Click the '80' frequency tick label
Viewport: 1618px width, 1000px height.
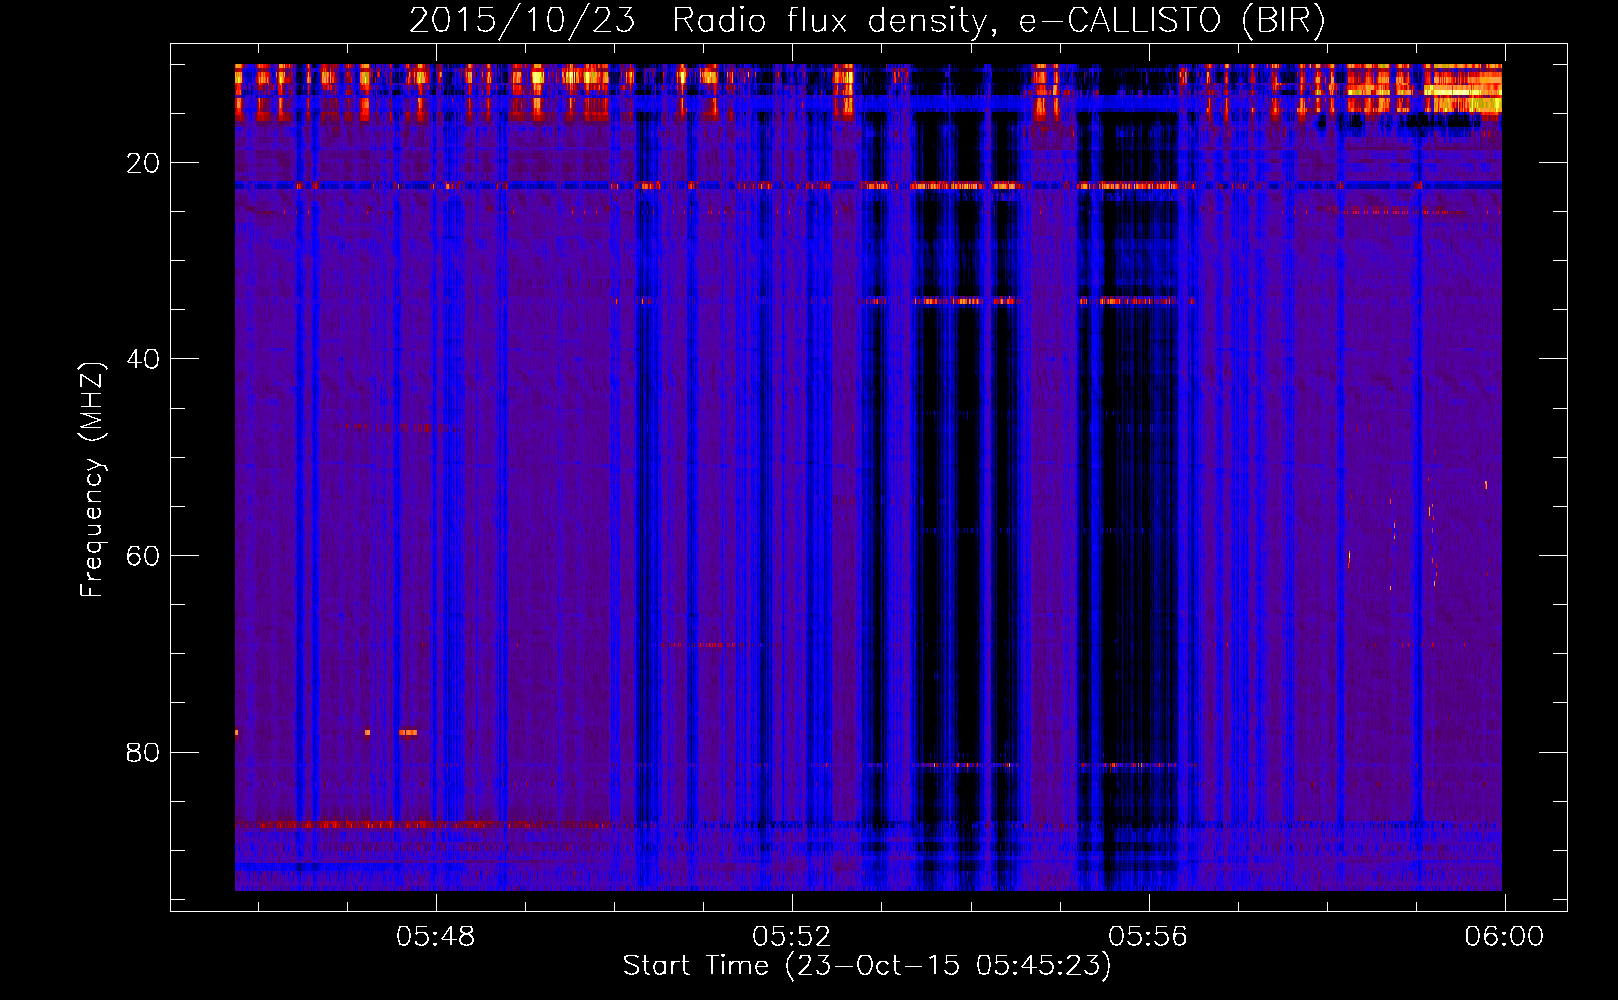point(143,752)
